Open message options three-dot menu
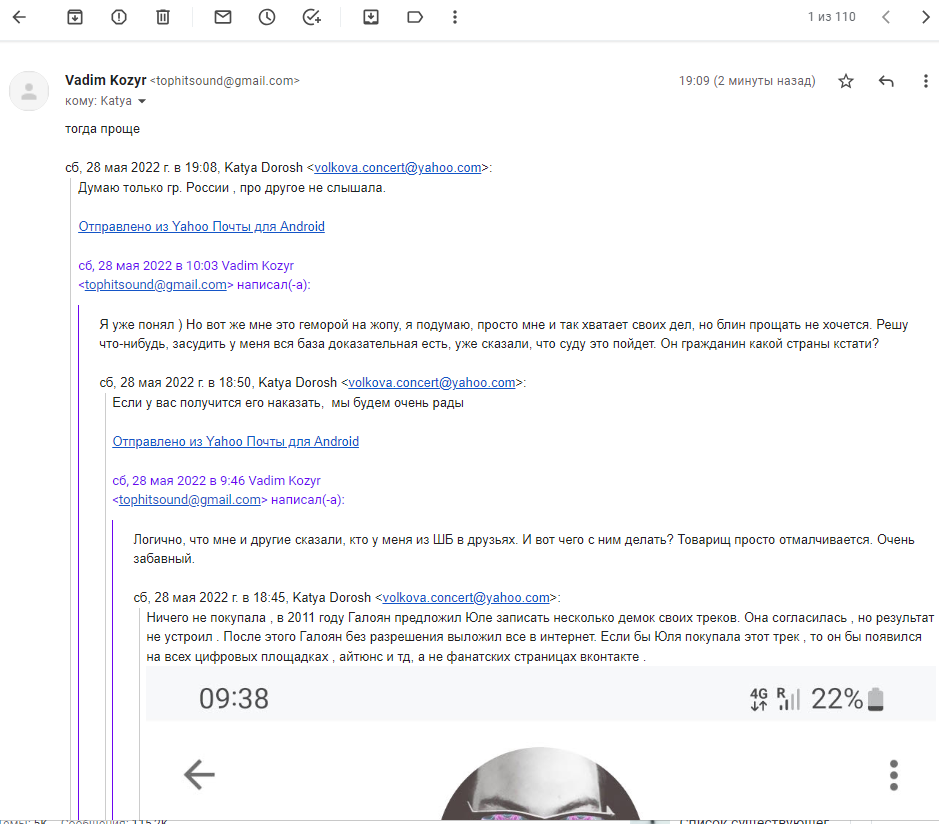The image size is (939, 824). 926,81
